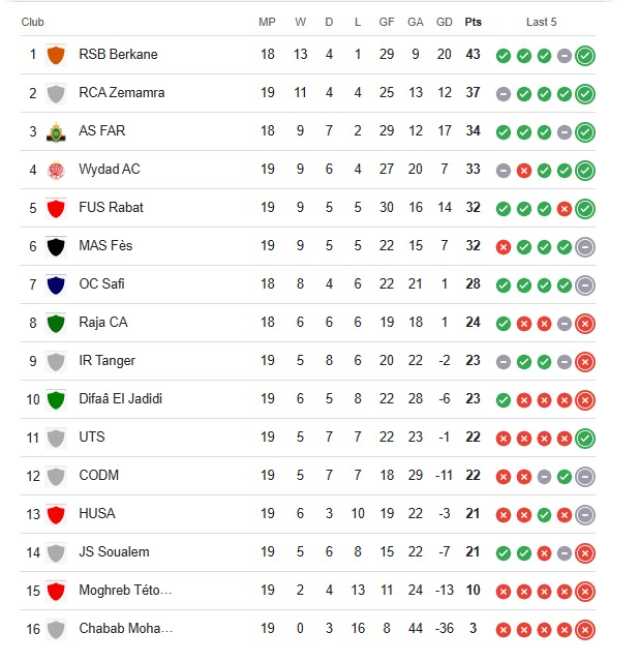Click UTS's most recent win circle
Screen dimensions: 640x662
585,438
